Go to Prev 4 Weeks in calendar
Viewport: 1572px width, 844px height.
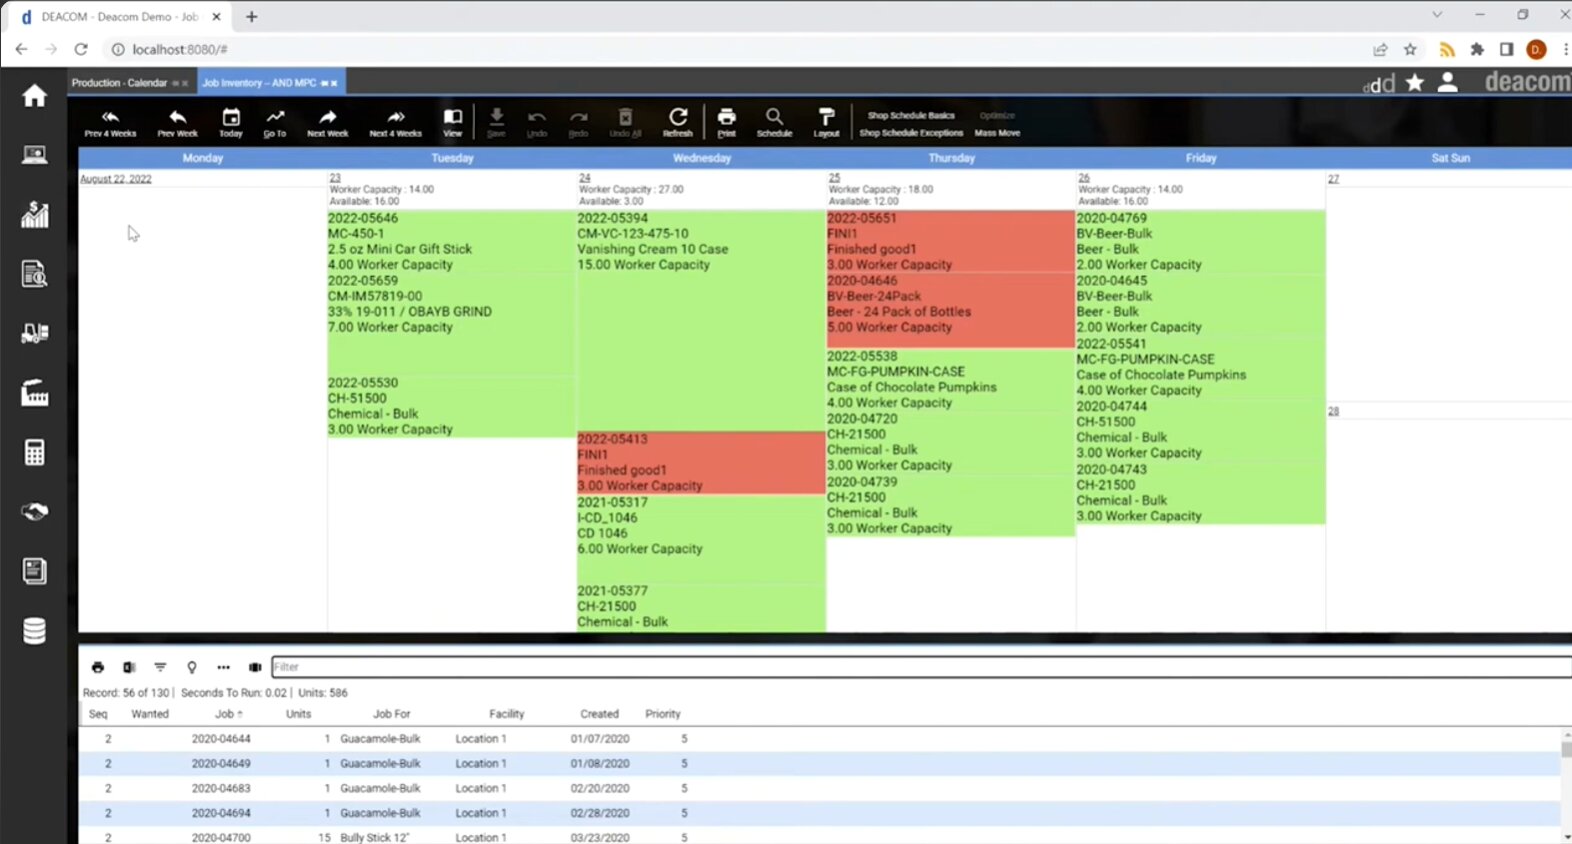tap(110, 123)
